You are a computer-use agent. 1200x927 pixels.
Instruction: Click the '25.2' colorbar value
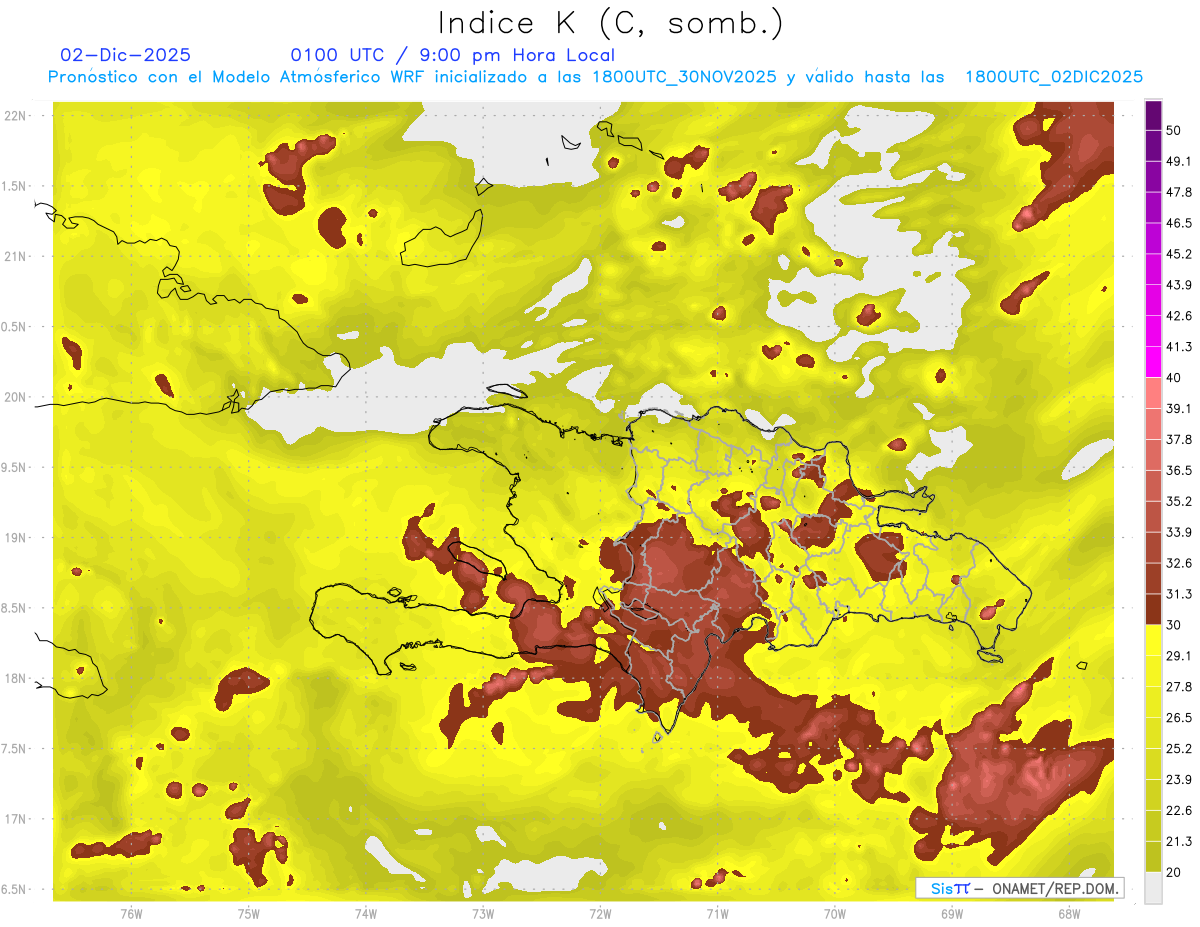1179,748
